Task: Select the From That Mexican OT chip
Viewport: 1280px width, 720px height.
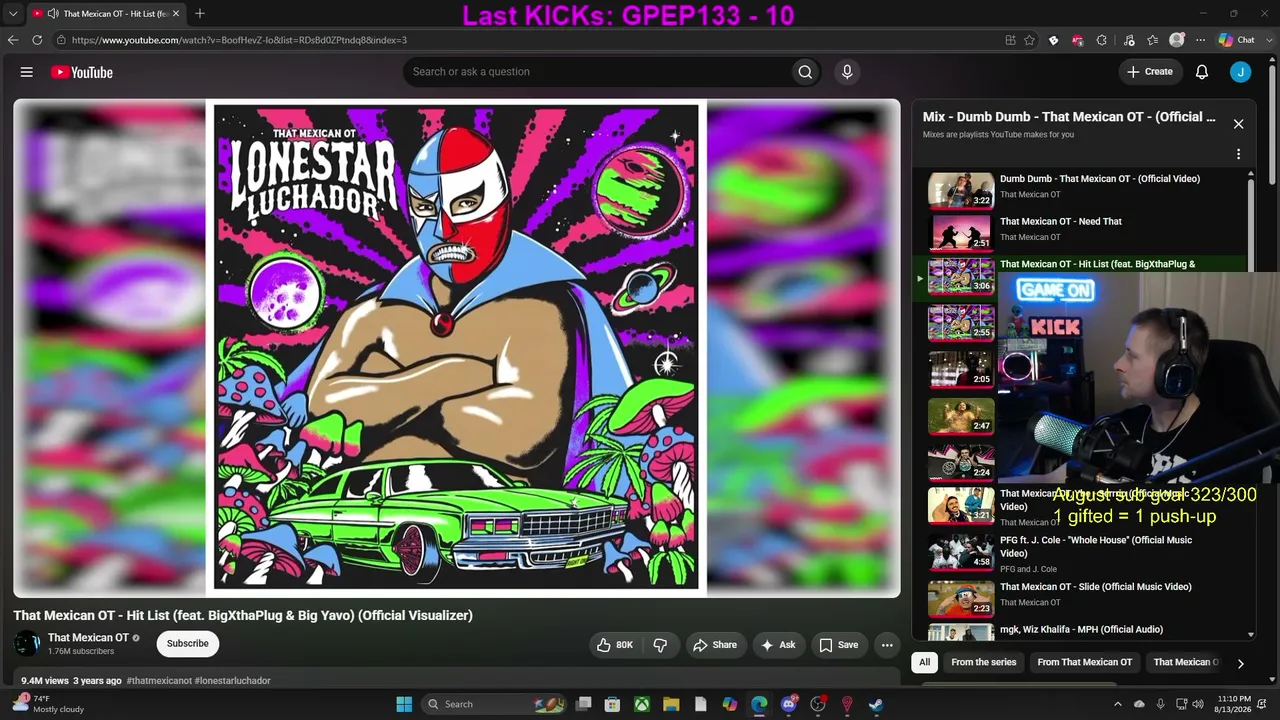Action: click(1085, 662)
